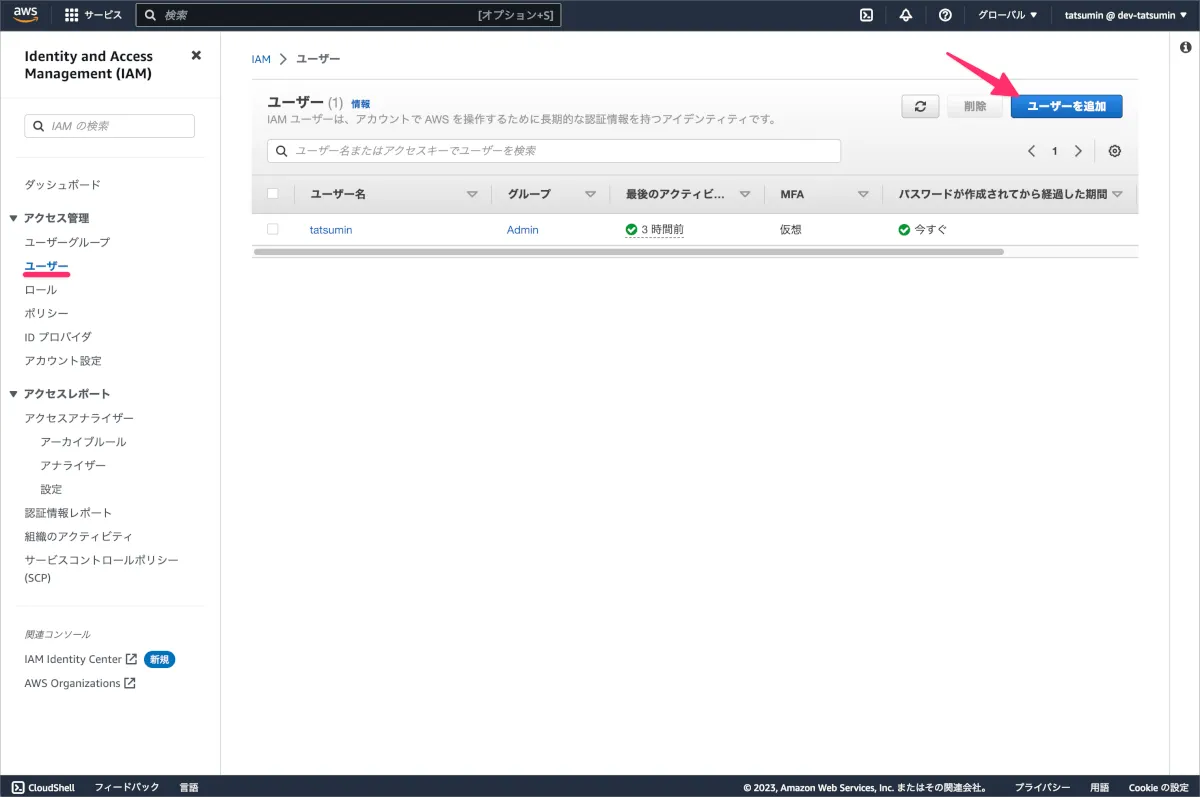Open Cookie の設定 footer link
The height and width of the screenshot is (797, 1200).
tap(1158, 787)
